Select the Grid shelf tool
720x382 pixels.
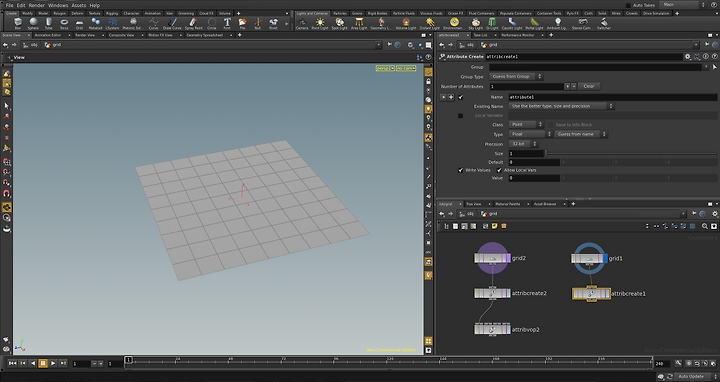79,23
